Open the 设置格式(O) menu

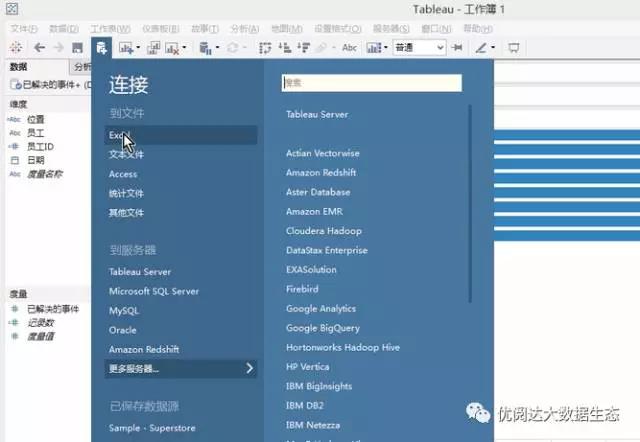[x=338, y=29]
